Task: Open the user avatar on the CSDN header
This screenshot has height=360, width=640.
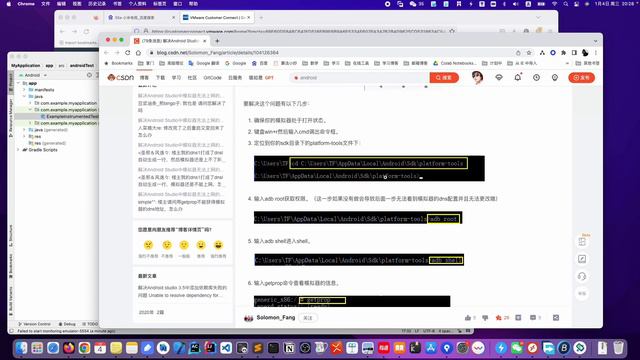Action: point(477,77)
